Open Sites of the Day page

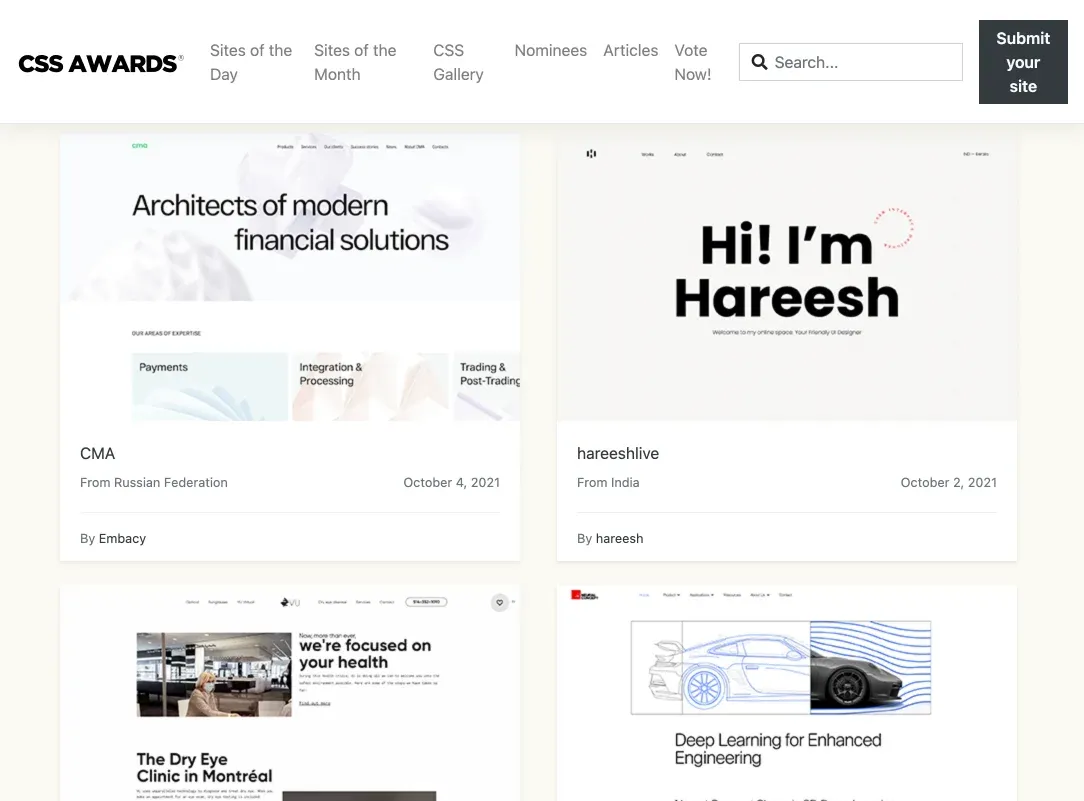251,62
